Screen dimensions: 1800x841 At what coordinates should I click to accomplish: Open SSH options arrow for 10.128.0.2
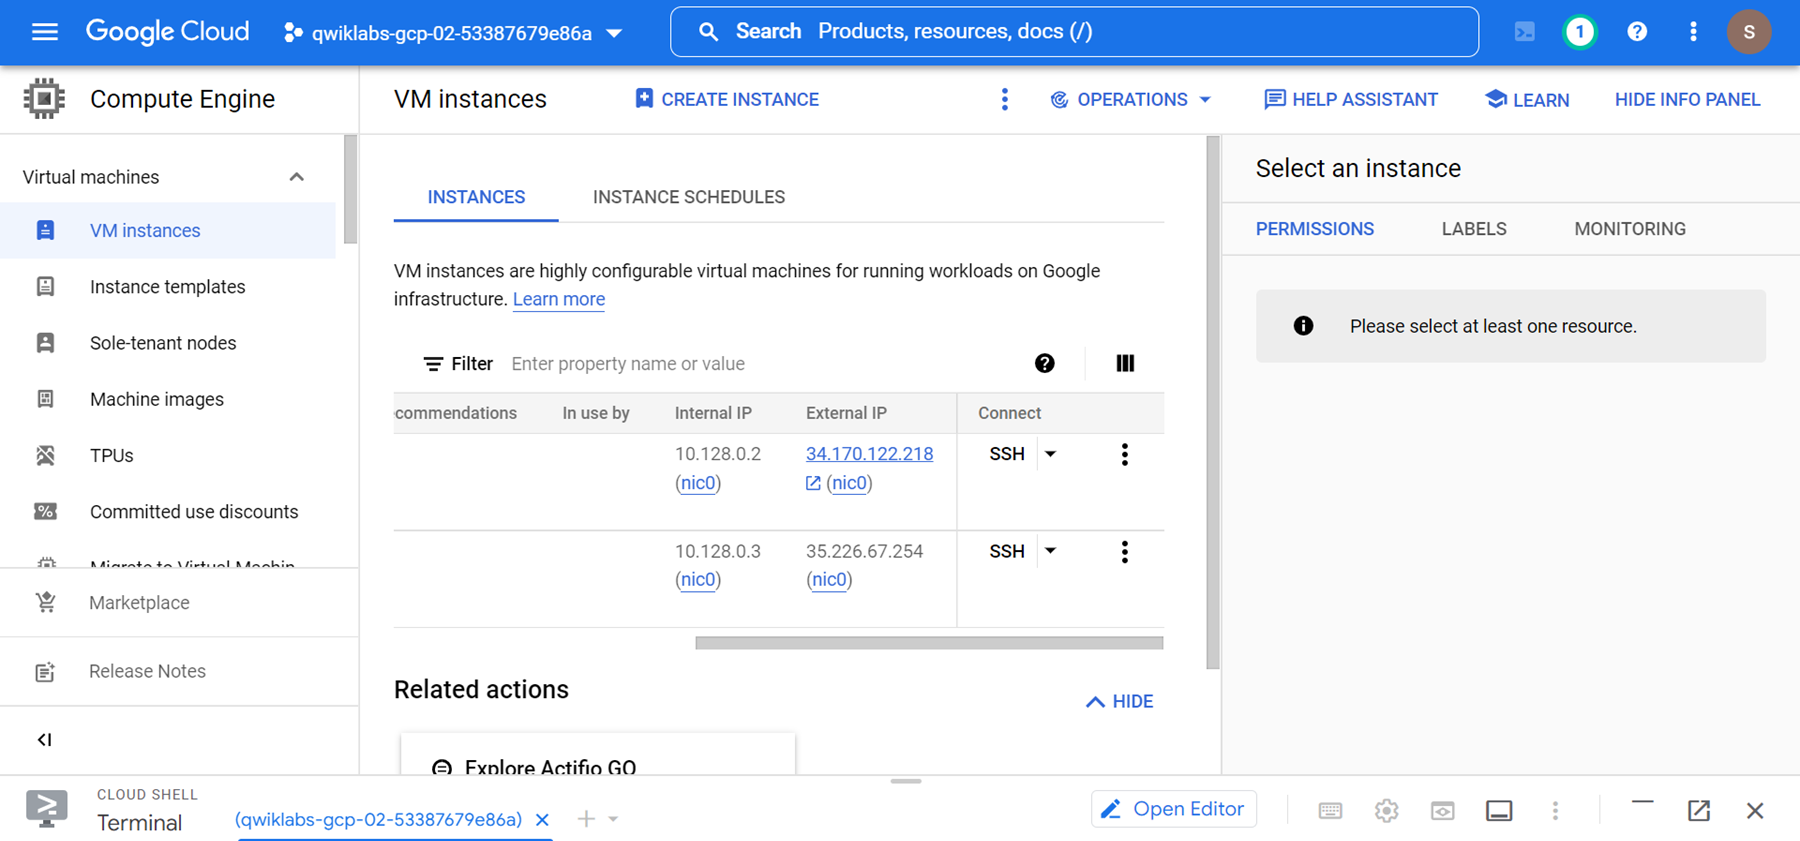tap(1050, 454)
